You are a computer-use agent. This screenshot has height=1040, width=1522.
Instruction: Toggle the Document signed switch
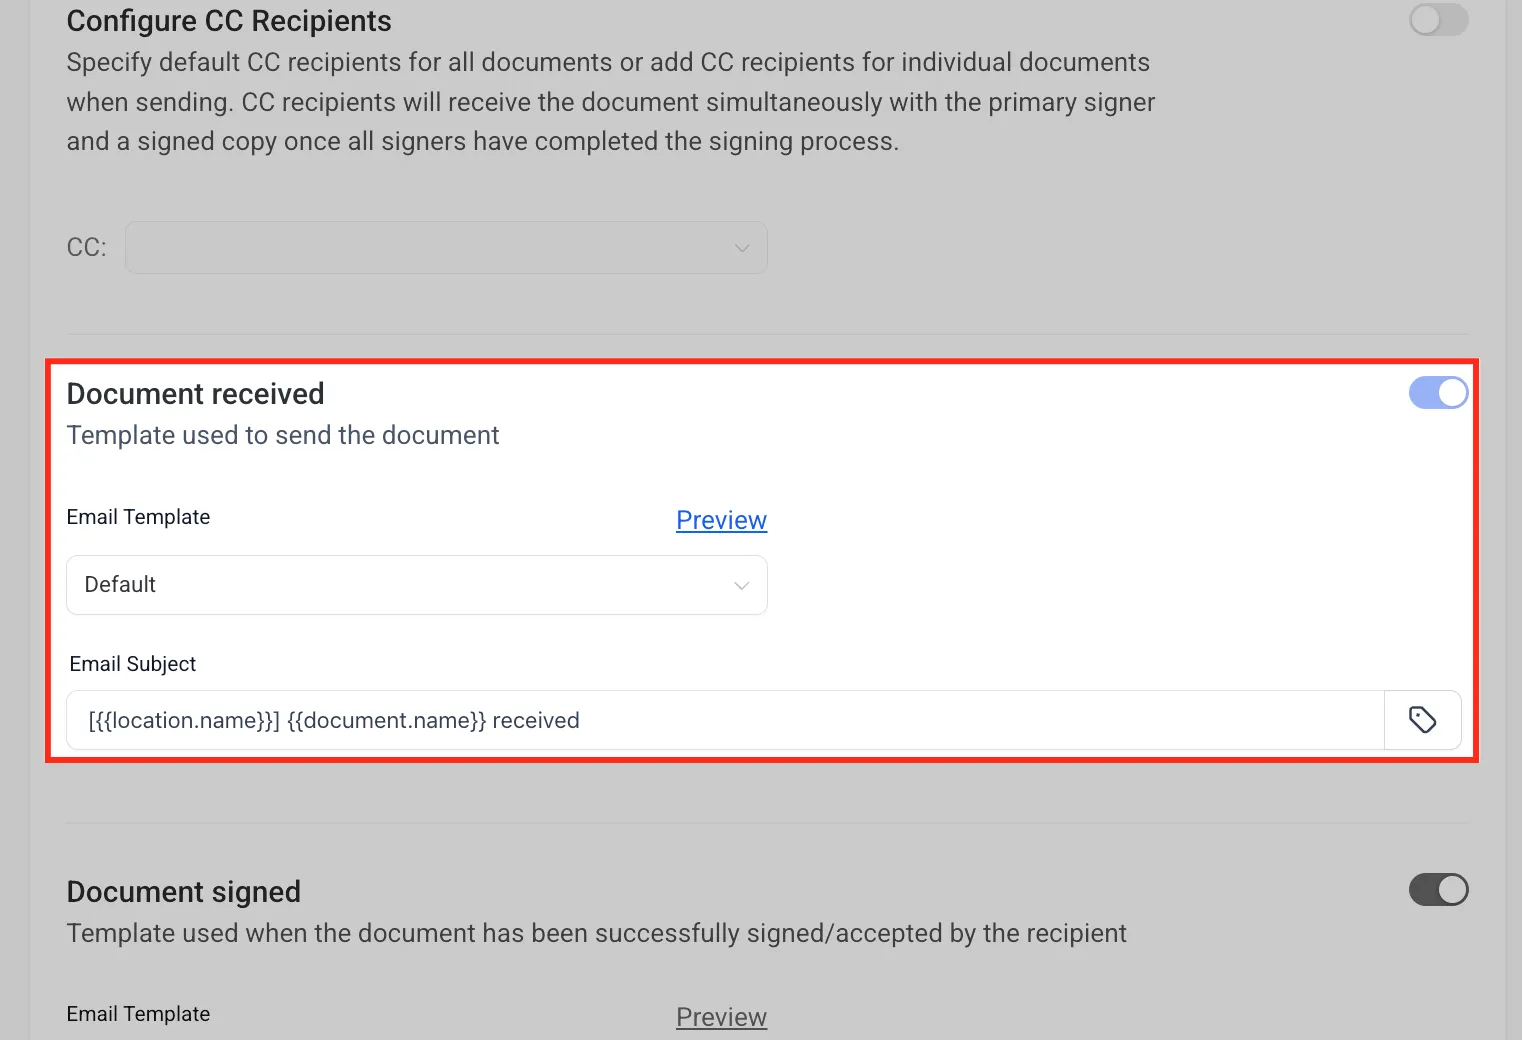(x=1438, y=890)
